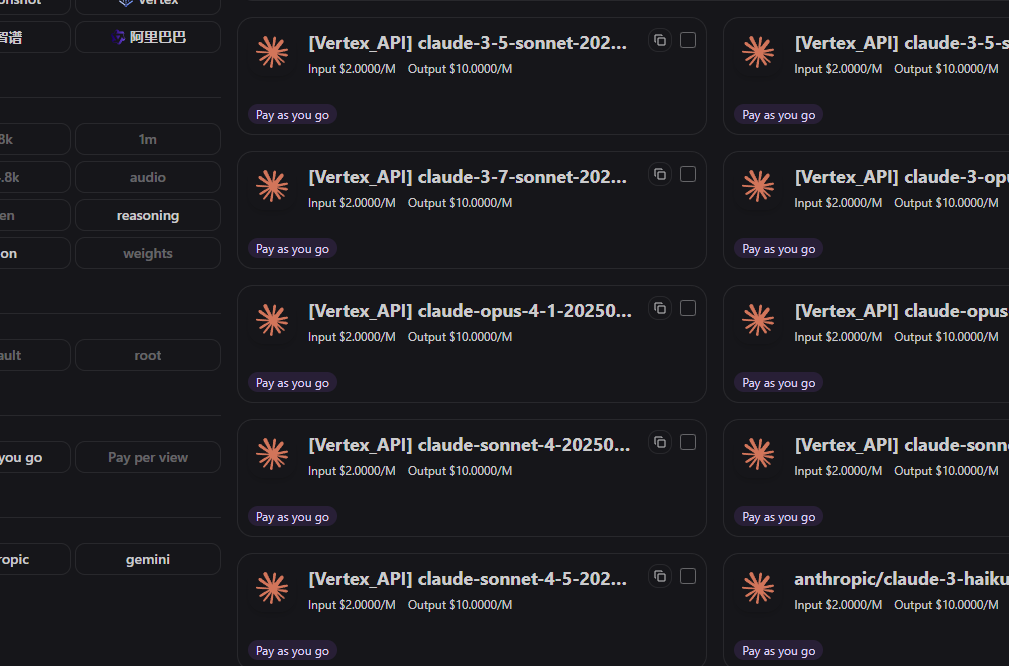Screen dimensions: 1009x666
Task: Copy the claude-3-7-sonnet-202... model name
Action: pos(660,174)
